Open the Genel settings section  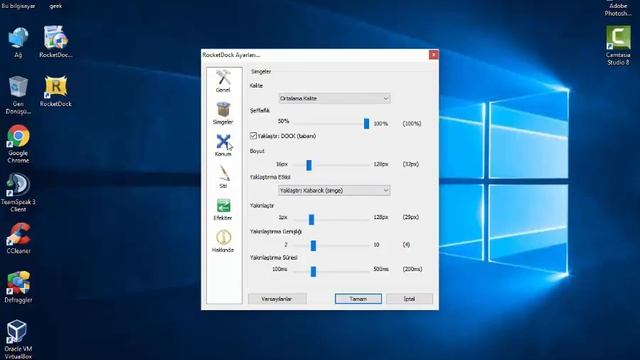coord(223,81)
